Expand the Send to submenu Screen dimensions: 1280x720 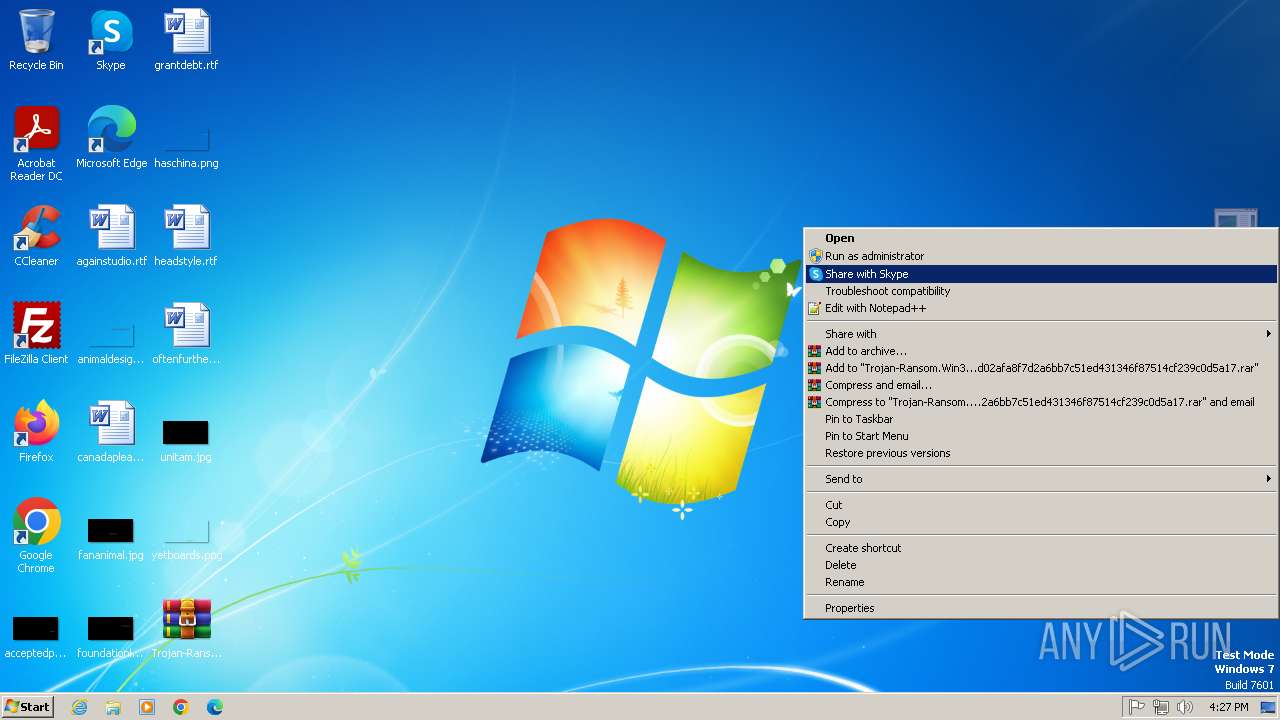(x=1041, y=479)
